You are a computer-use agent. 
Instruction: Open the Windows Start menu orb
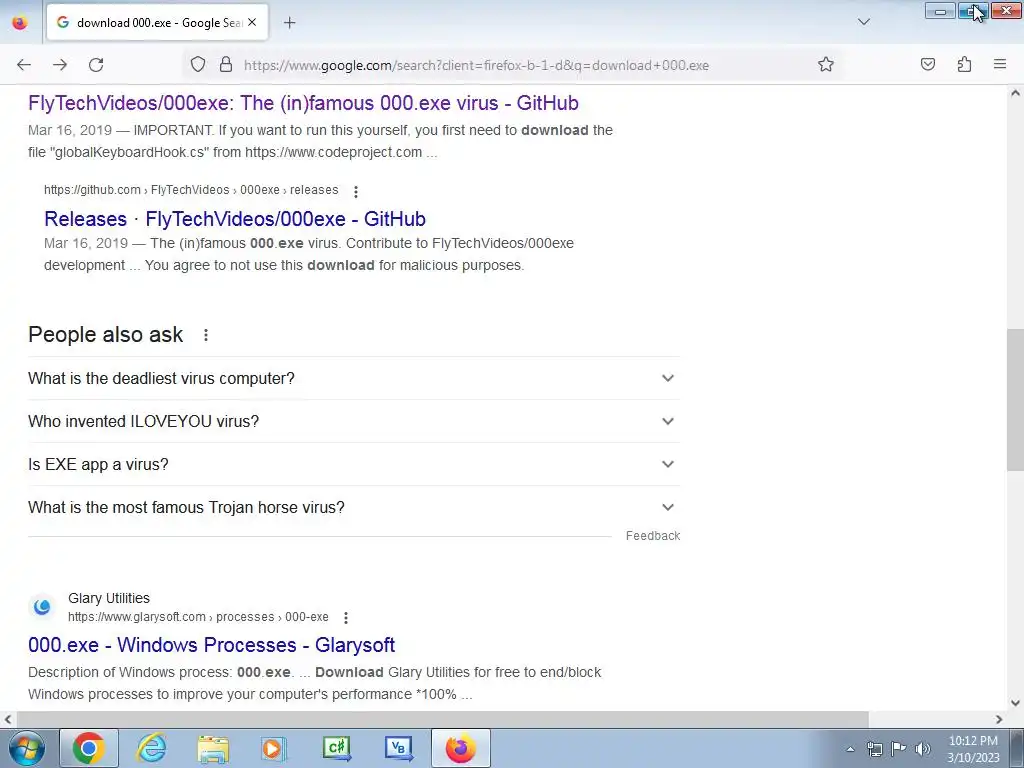click(27, 748)
